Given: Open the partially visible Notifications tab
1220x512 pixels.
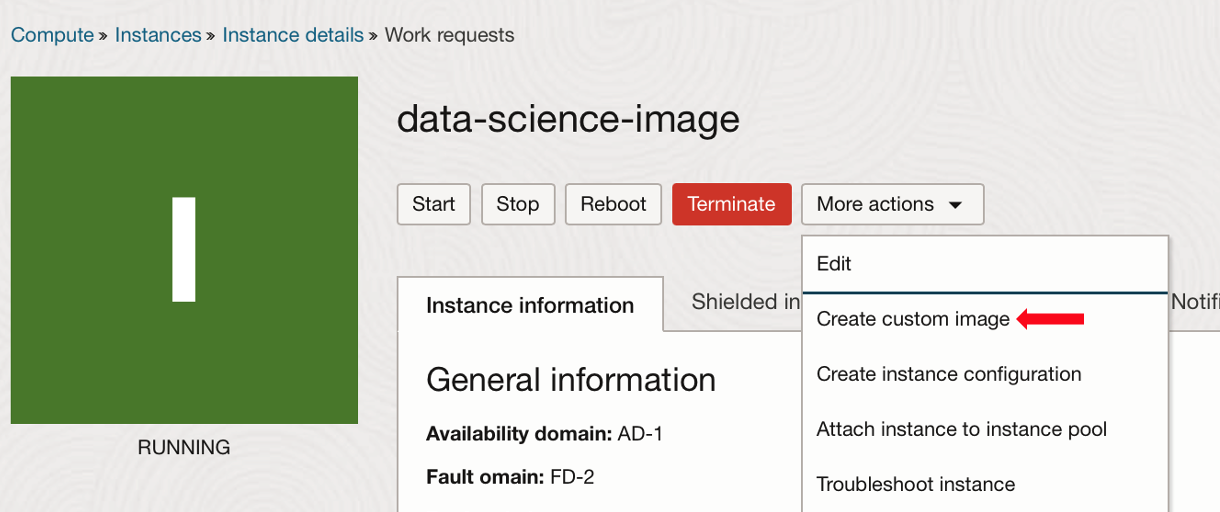Looking at the screenshot, I should tap(1194, 301).
